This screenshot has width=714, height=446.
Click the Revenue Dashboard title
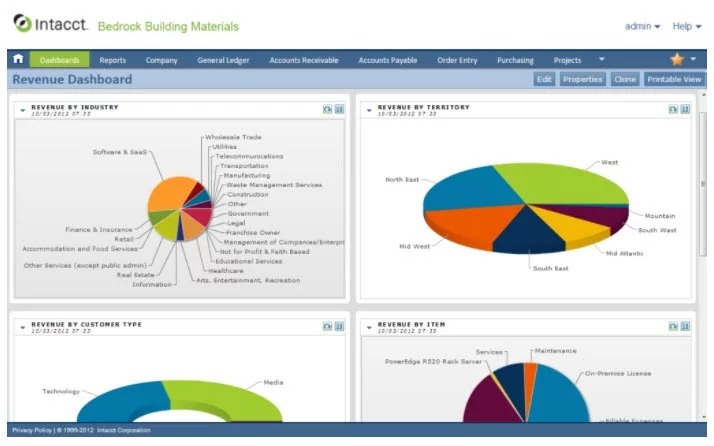point(72,79)
